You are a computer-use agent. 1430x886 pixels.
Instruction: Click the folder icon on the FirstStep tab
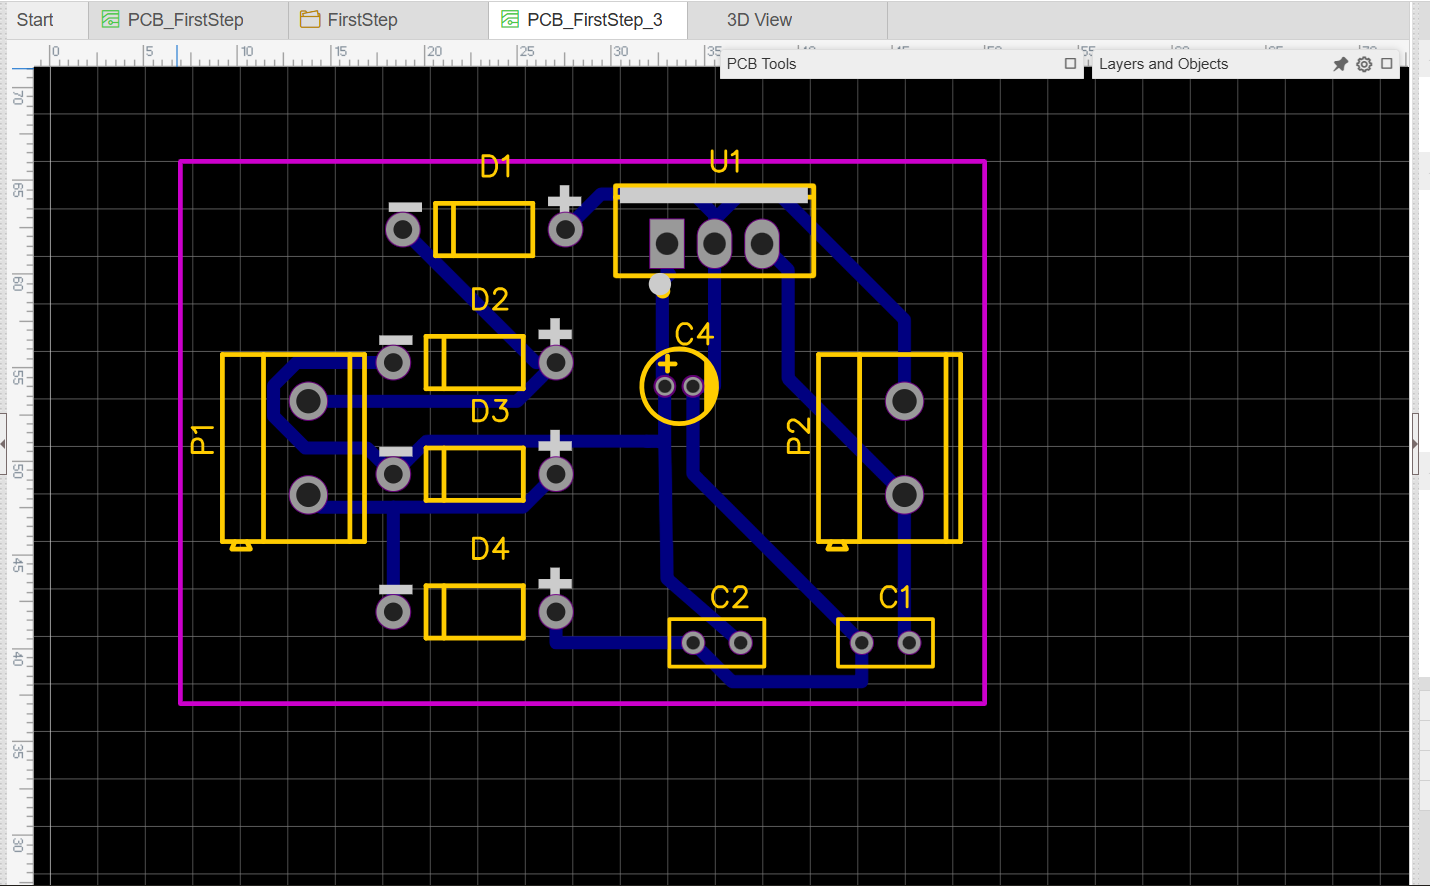coord(308,18)
